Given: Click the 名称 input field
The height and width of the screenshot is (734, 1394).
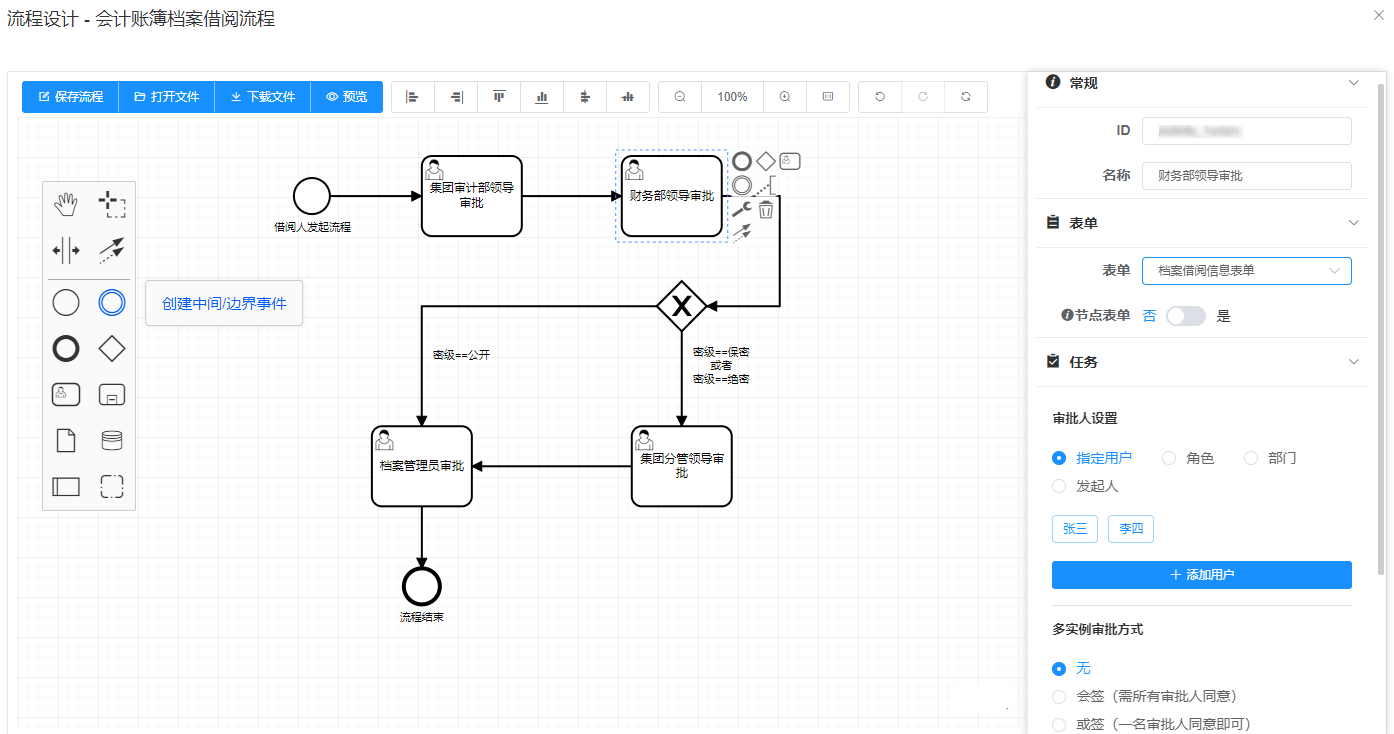Looking at the screenshot, I should tap(1247, 176).
